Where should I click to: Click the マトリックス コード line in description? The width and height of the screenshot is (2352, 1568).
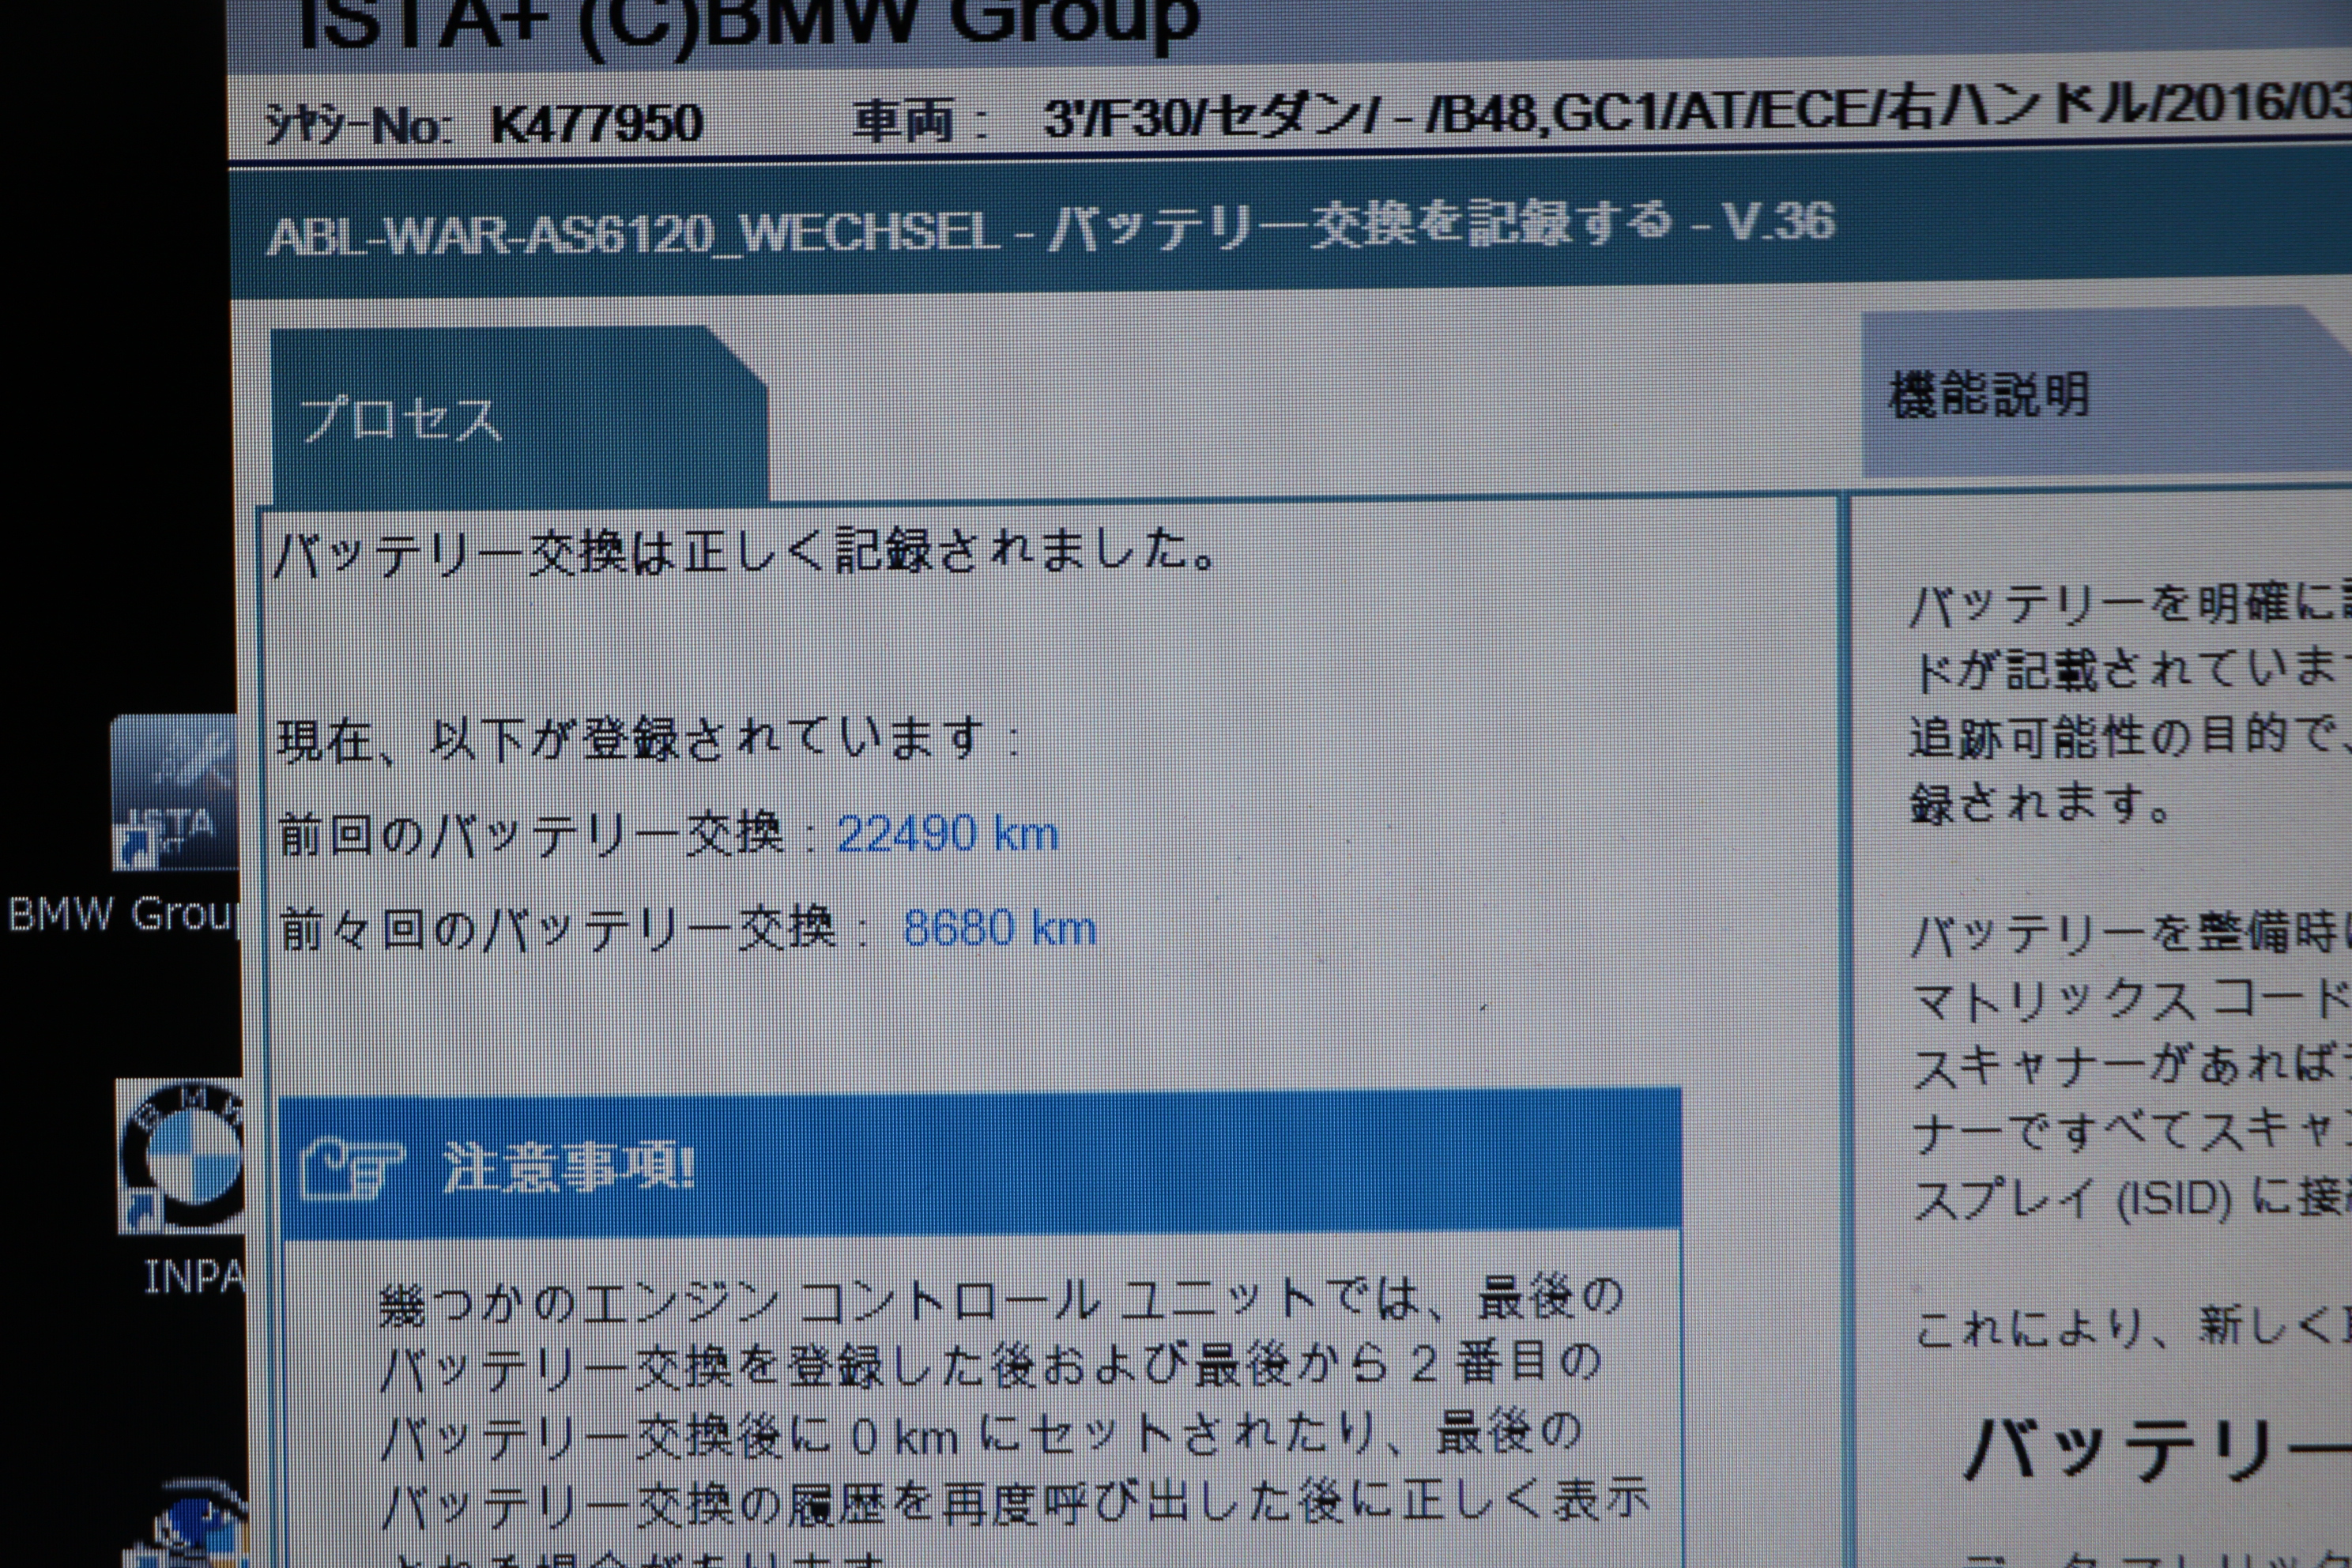click(2131, 999)
